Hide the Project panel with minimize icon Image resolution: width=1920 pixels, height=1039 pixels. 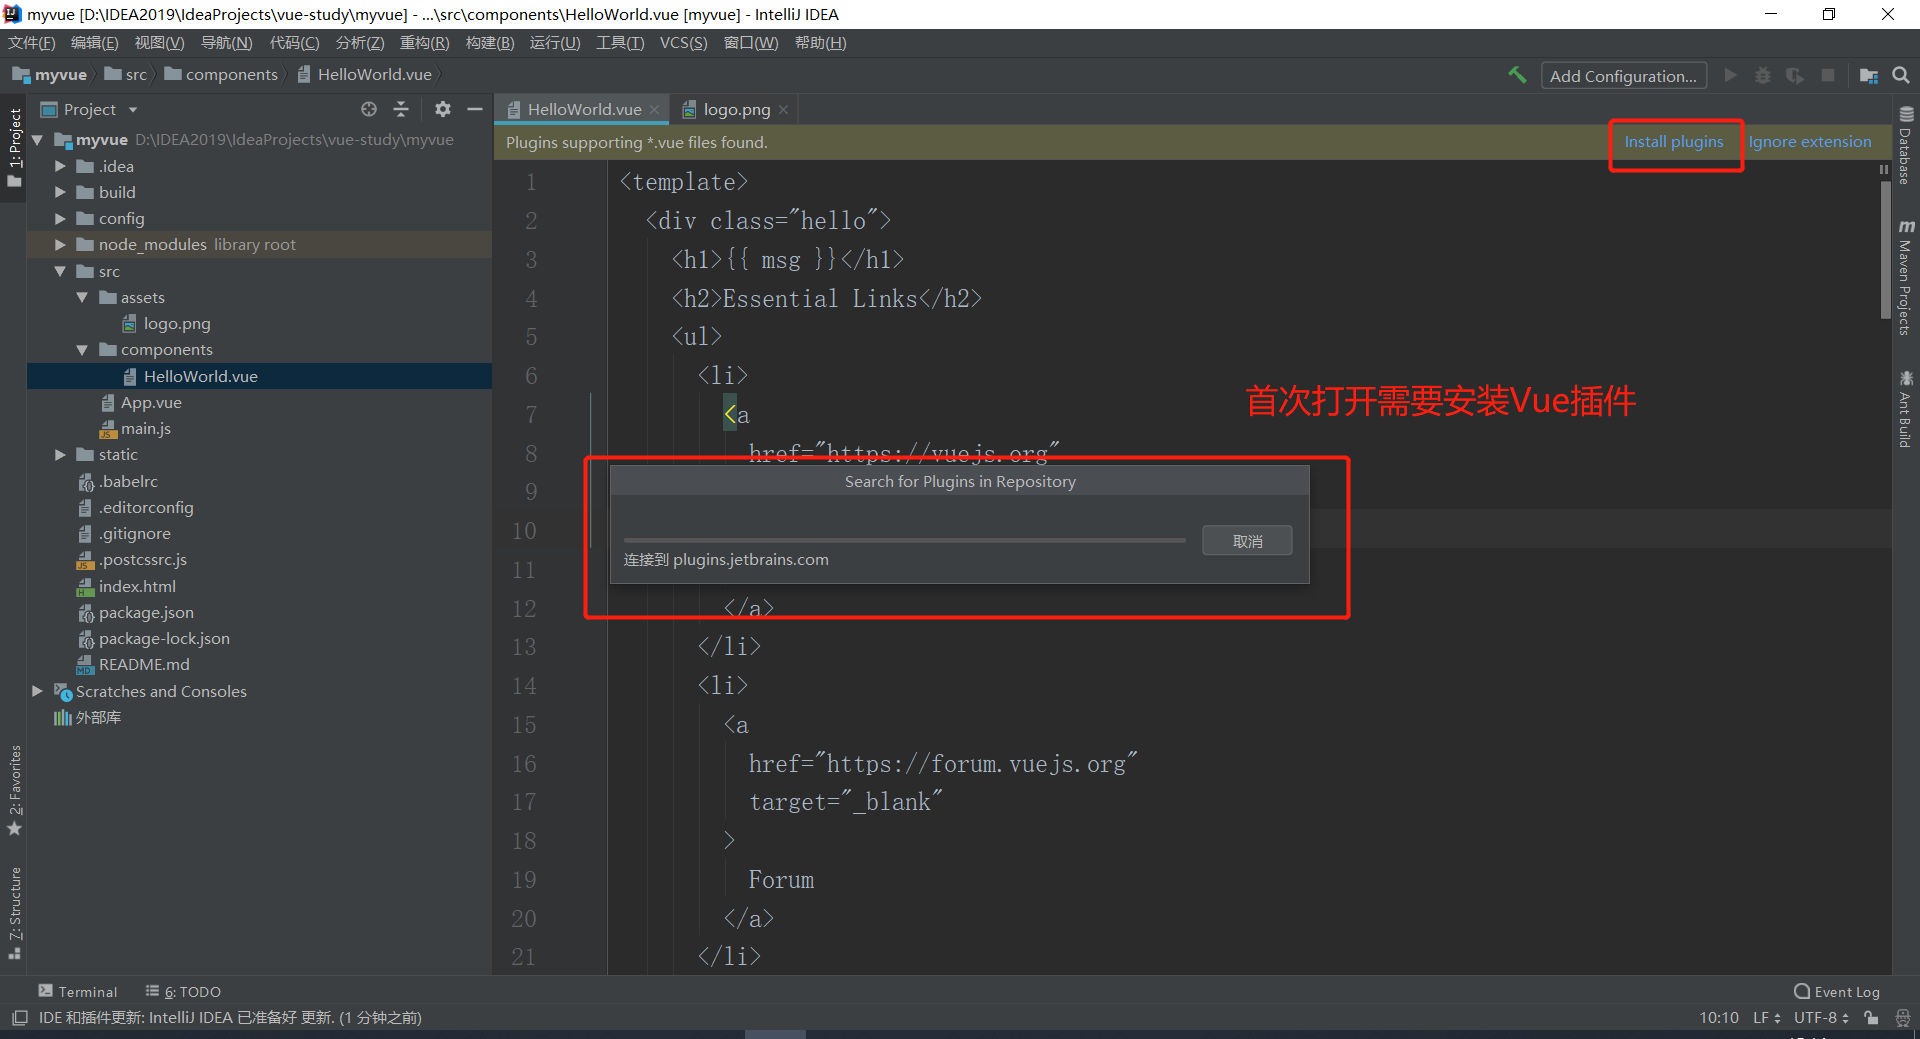click(x=475, y=109)
